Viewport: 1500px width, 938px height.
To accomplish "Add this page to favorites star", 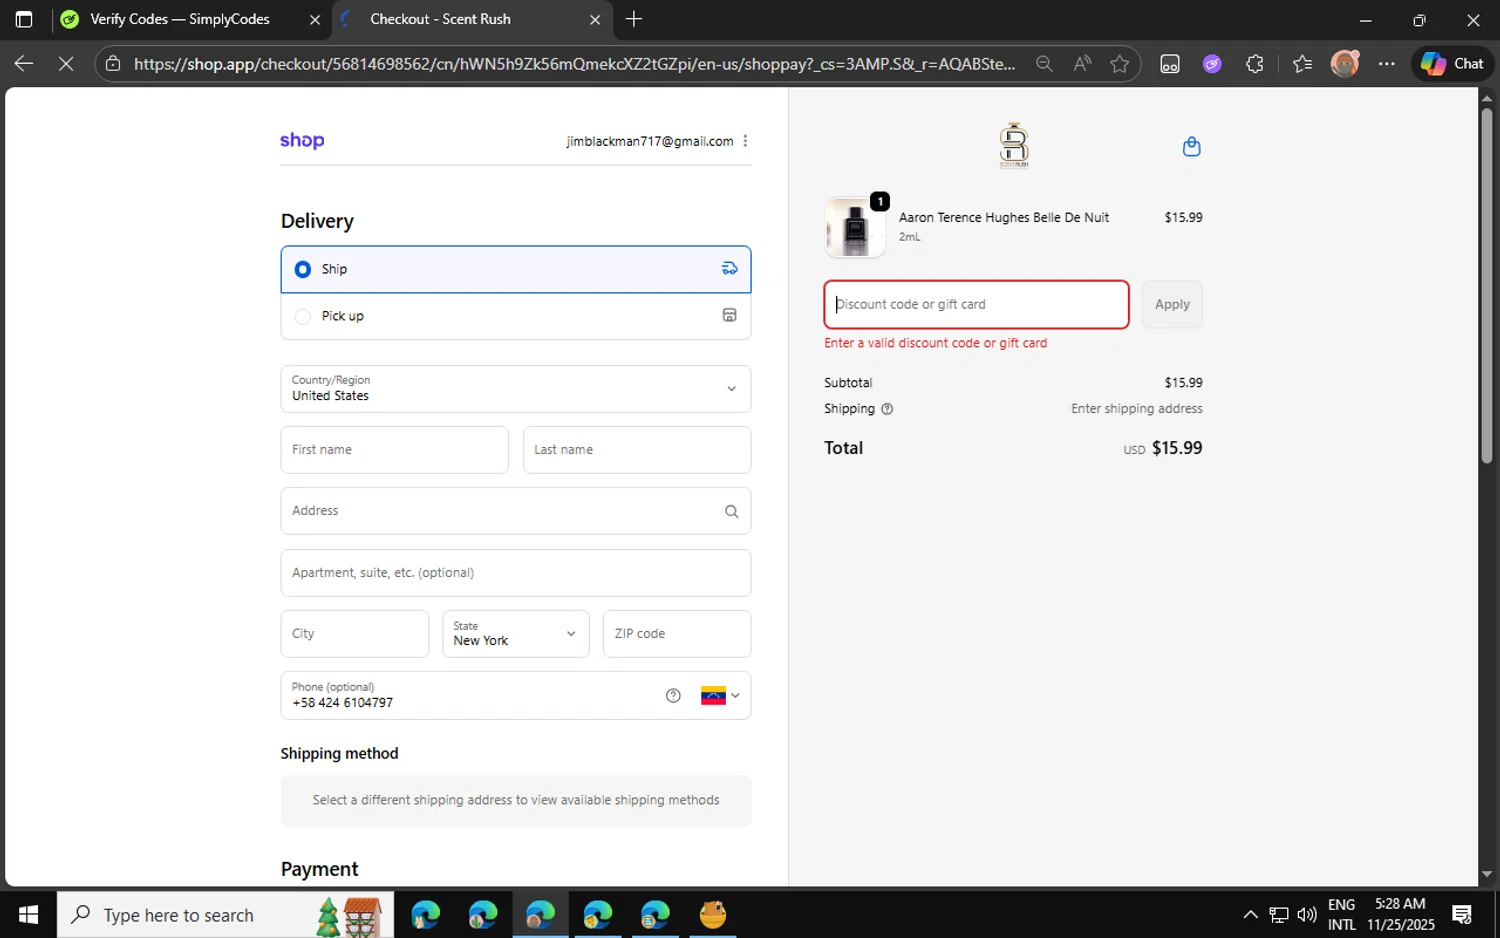I will click(x=1119, y=63).
